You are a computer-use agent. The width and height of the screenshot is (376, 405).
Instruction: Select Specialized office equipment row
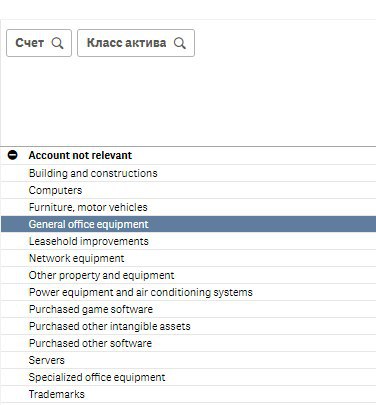click(x=188, y=377)
